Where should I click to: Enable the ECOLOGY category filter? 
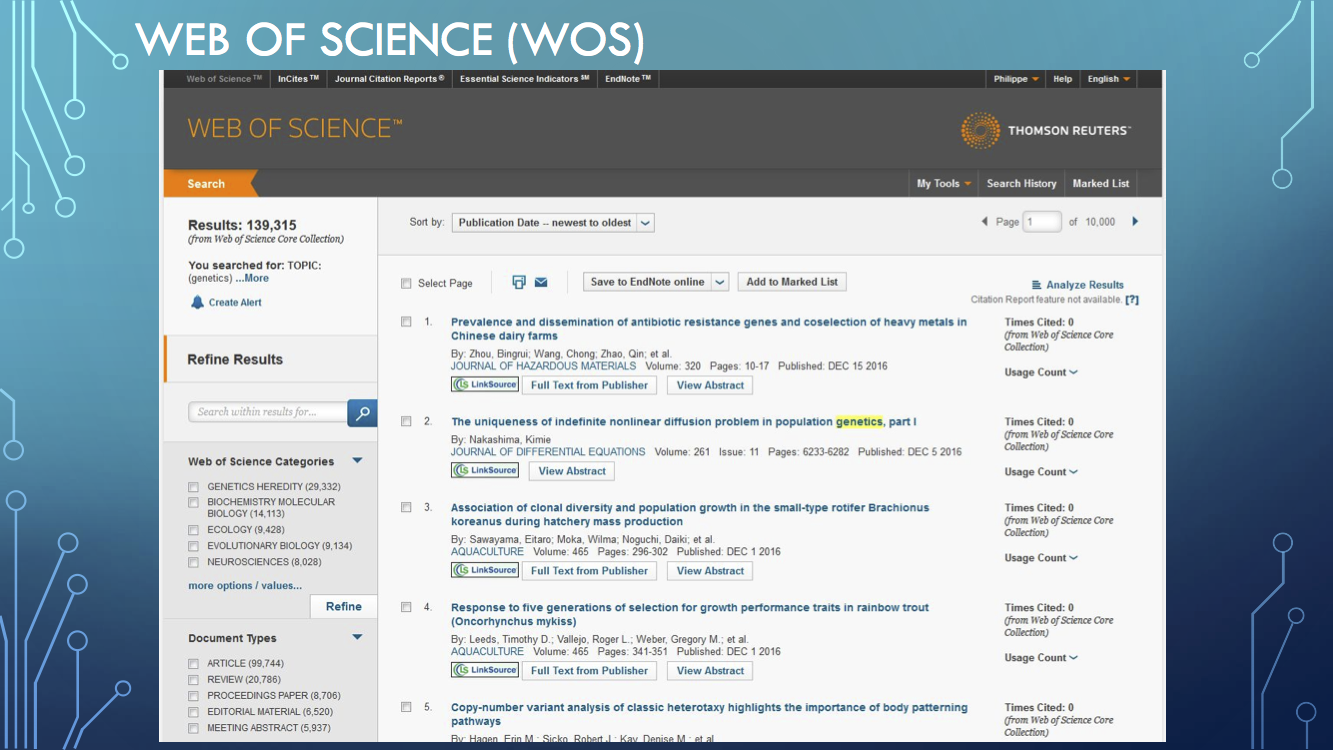pos(194,530)
